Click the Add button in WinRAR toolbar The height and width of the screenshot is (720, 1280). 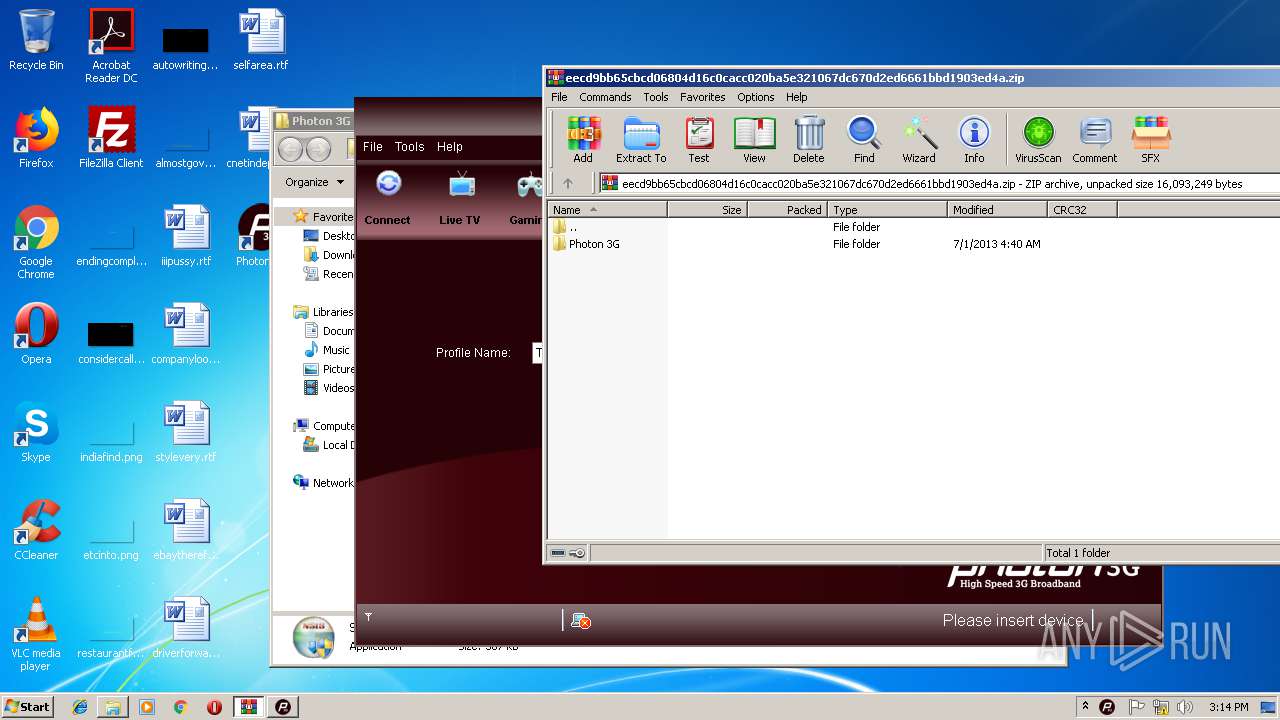pos(583,139)
